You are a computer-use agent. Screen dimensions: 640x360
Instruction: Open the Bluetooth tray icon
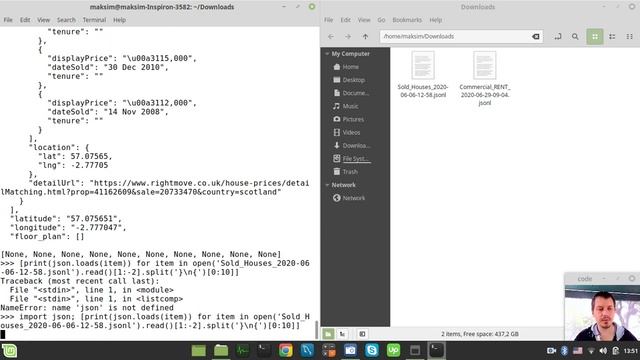point(564,351)
